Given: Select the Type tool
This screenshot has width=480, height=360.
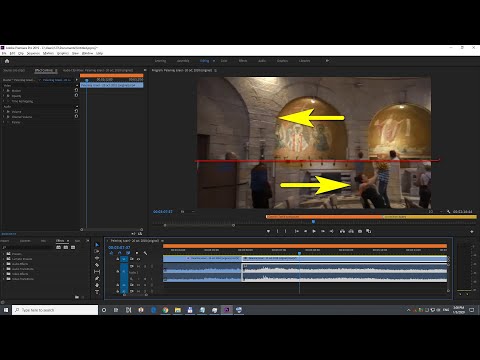Looking at the screenshot, I should pyautogui.click(x=97, y=292).
